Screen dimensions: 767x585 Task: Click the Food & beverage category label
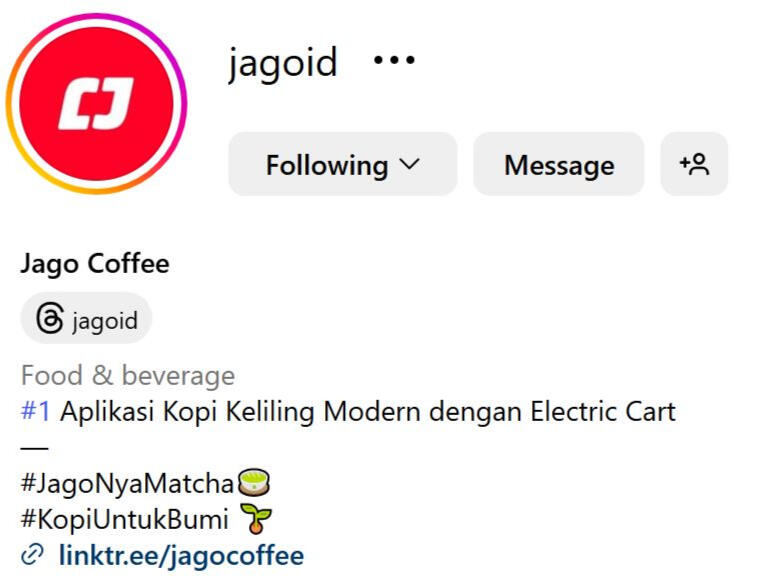[128, 376]
